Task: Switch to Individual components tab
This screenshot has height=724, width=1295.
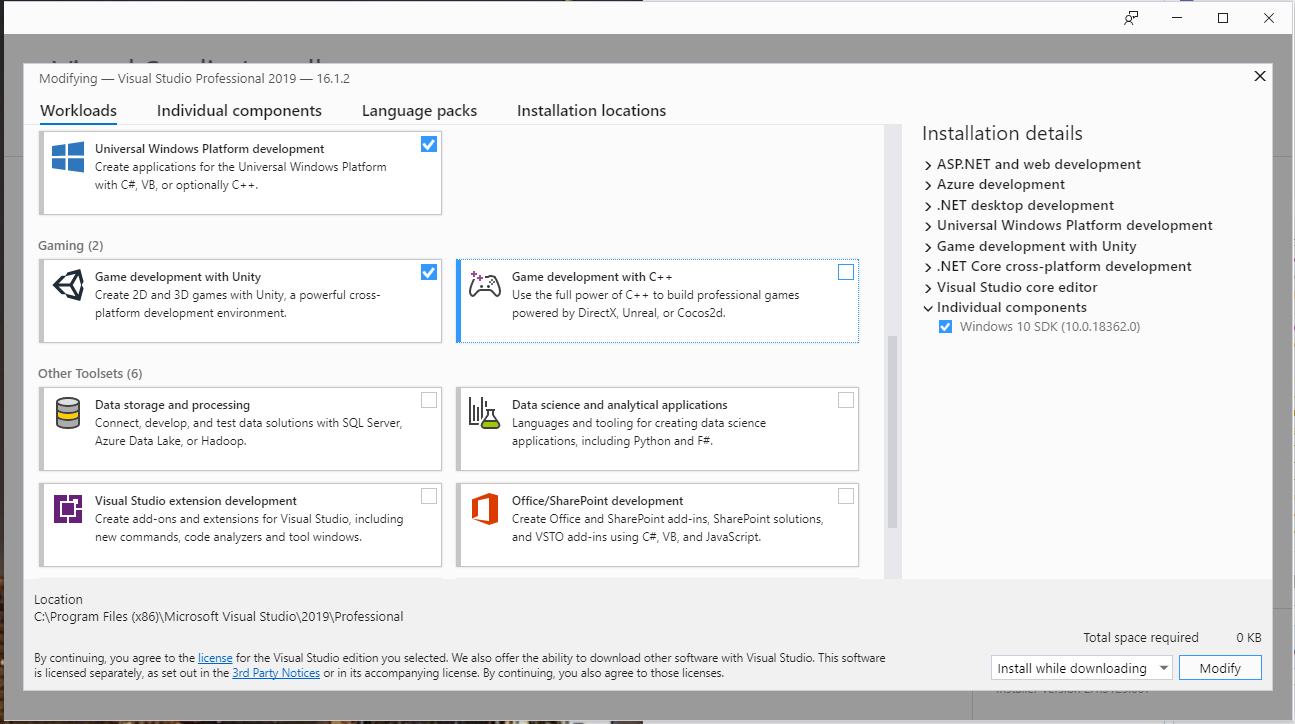Action: 239,111
